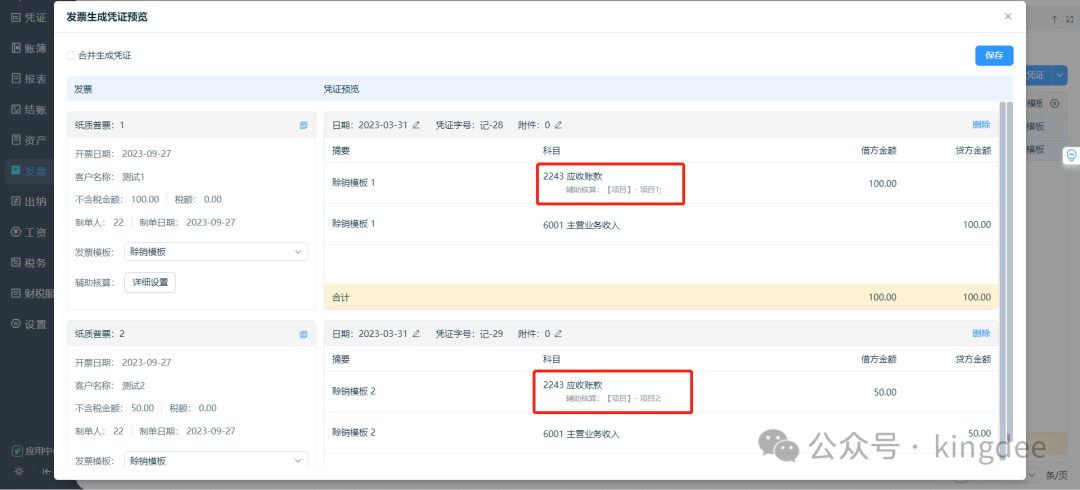Image resolution: width=1080 pixels, height=490 pixels.
Task: Edit the date of voucher 记-29
Action: pos(416,334)
